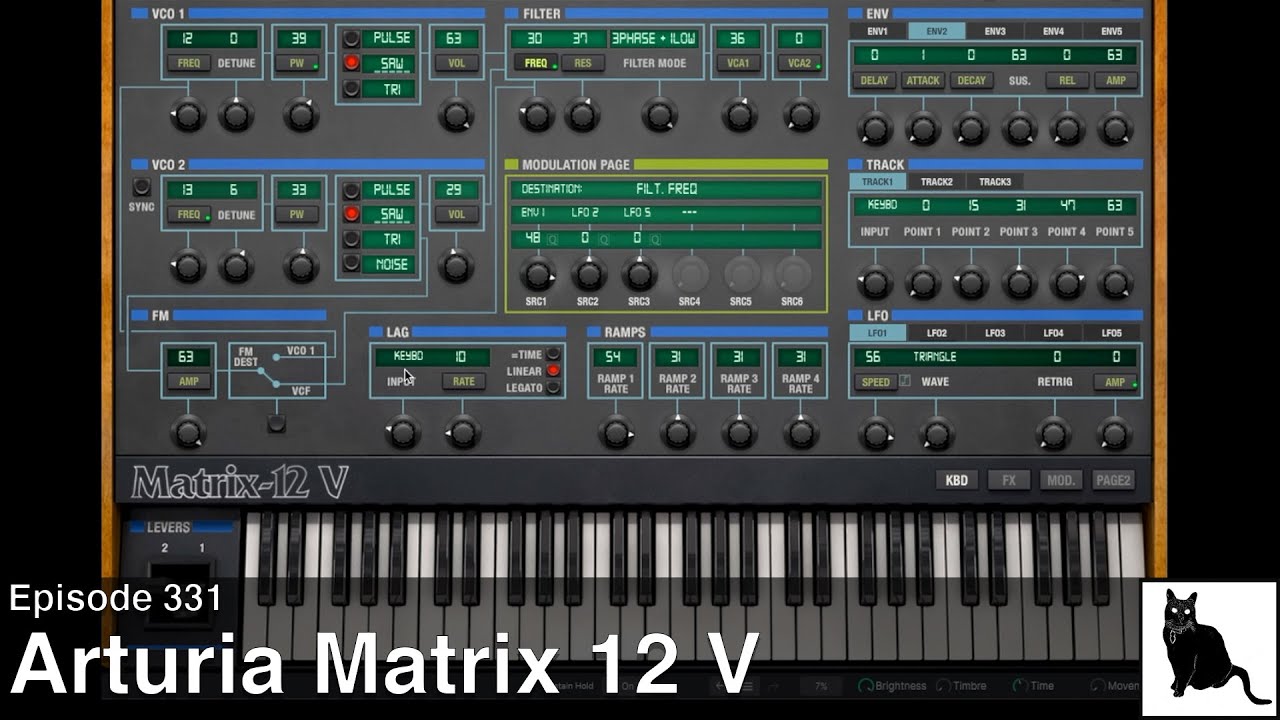Click the TRACK POINT 3 knob
This screenshot has width=1280, height=720.
tap(1018, 282)
